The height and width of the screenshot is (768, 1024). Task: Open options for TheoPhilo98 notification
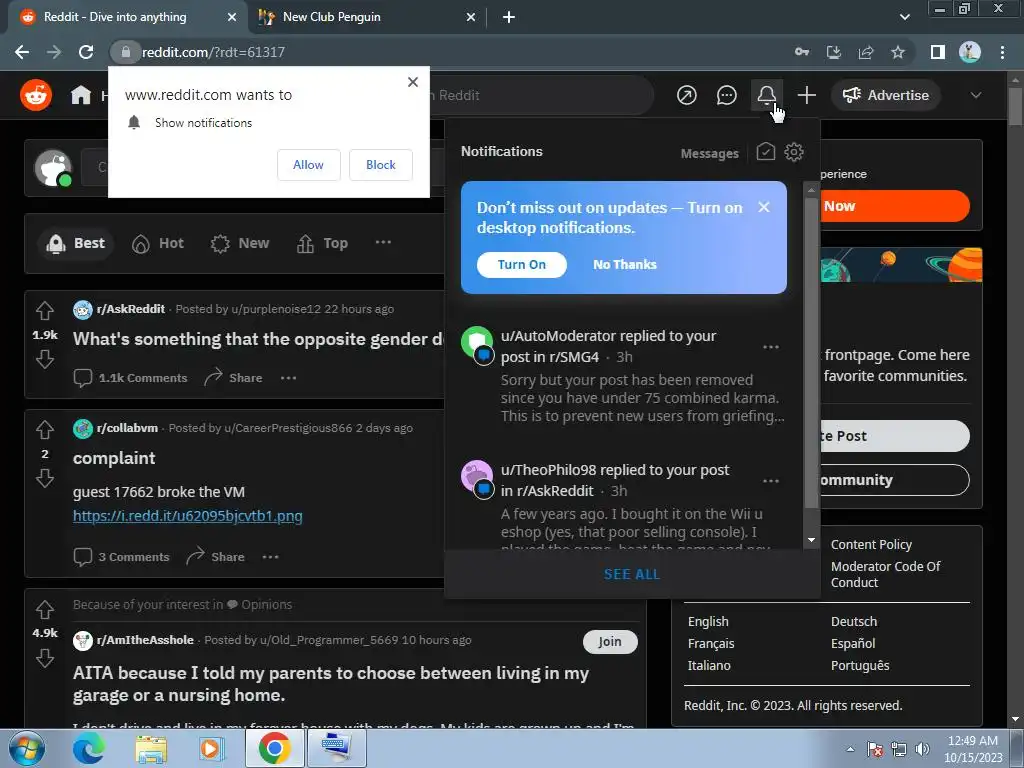[x=771, y=481]
